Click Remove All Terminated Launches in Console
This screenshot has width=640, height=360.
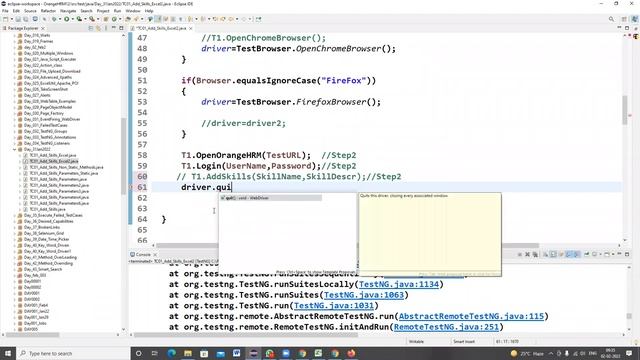pyautogui.click(x=535, y=254)
